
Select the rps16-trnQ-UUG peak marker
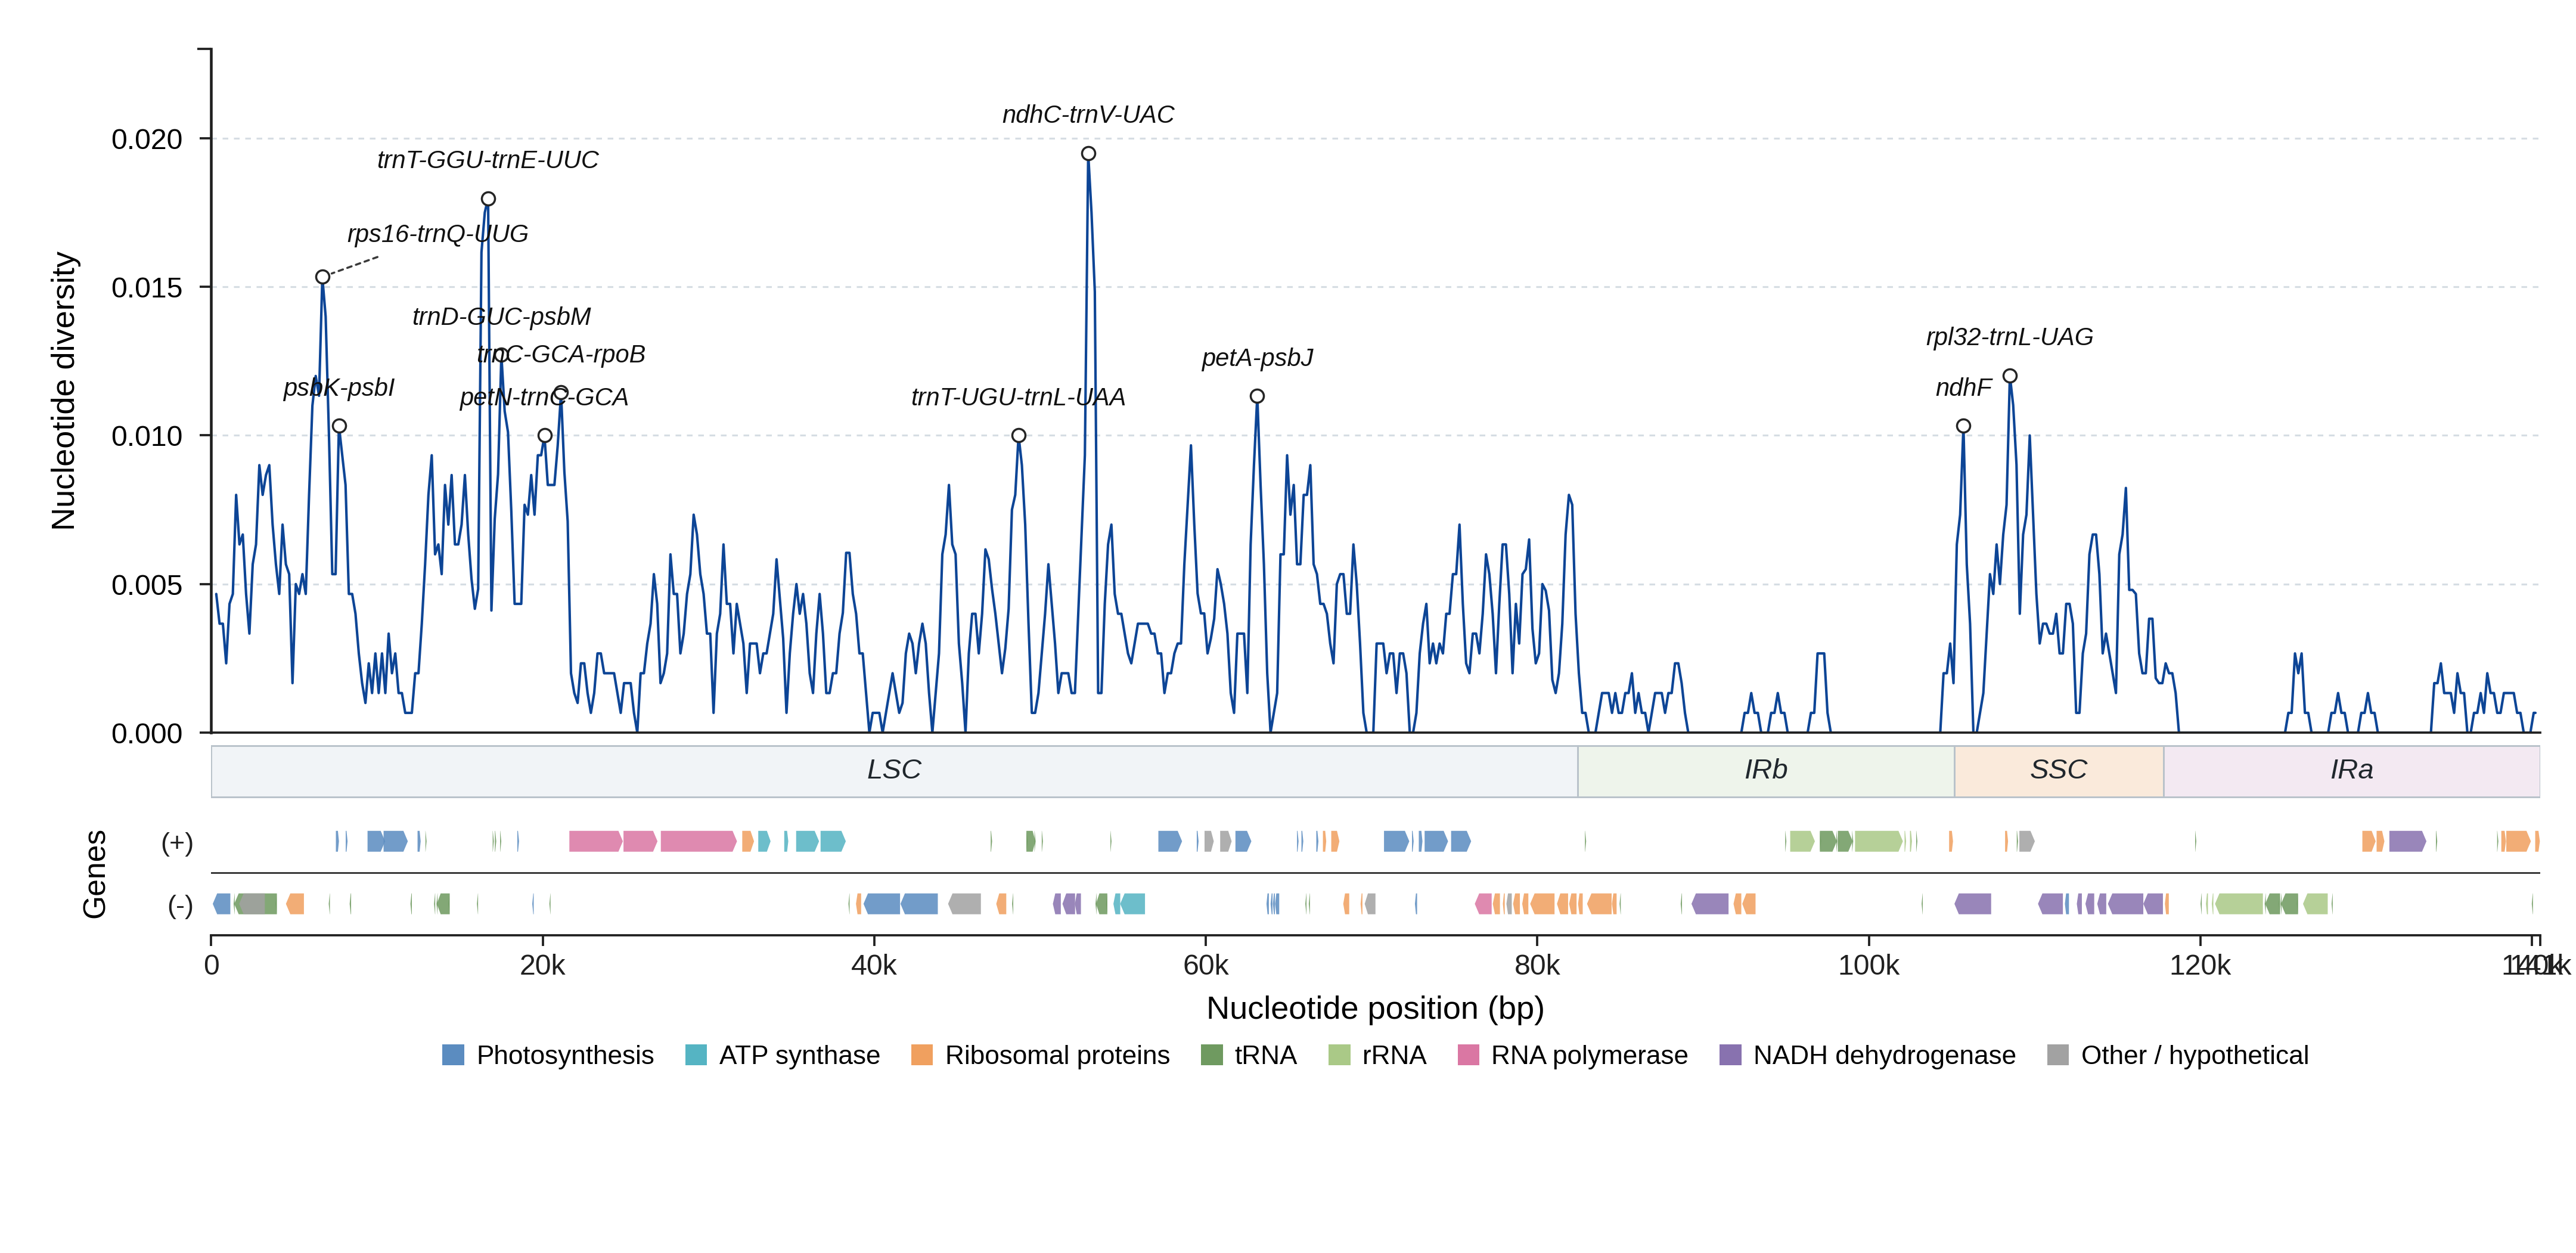click(323, 277)
